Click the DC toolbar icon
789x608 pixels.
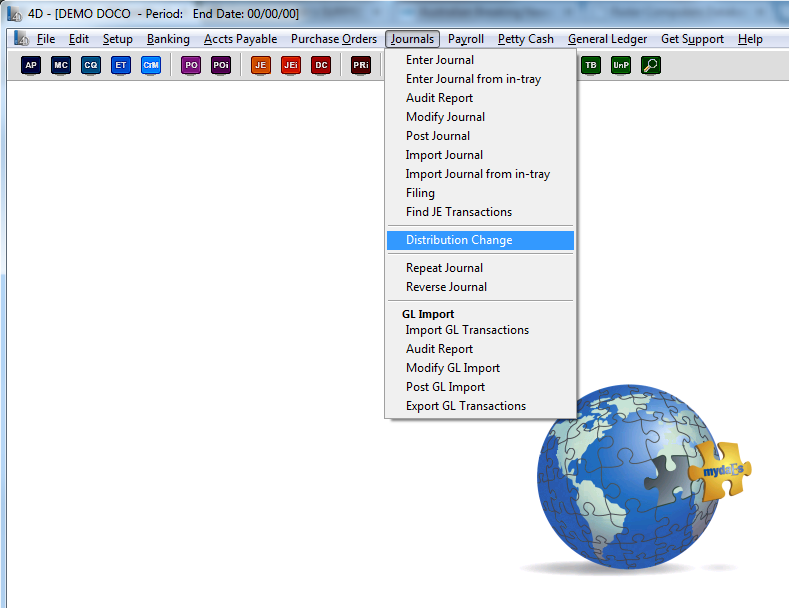point(321,65)
